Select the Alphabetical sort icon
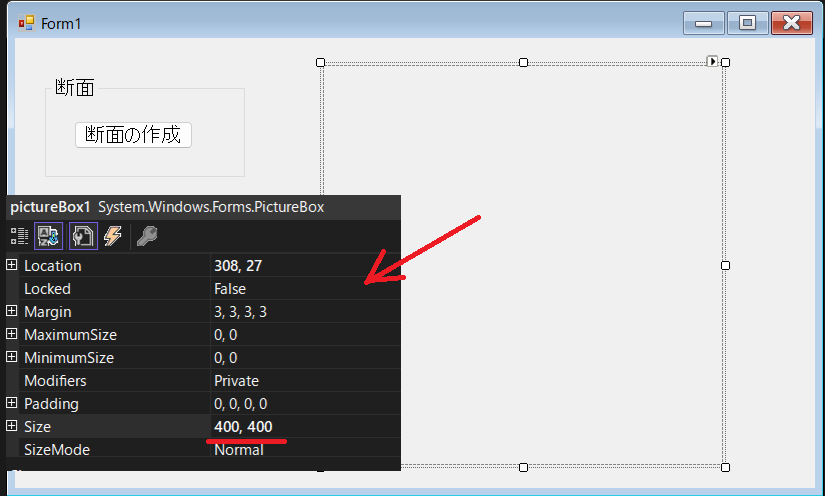The width and height of the screenshot is (825, 496). click(49, 236)
